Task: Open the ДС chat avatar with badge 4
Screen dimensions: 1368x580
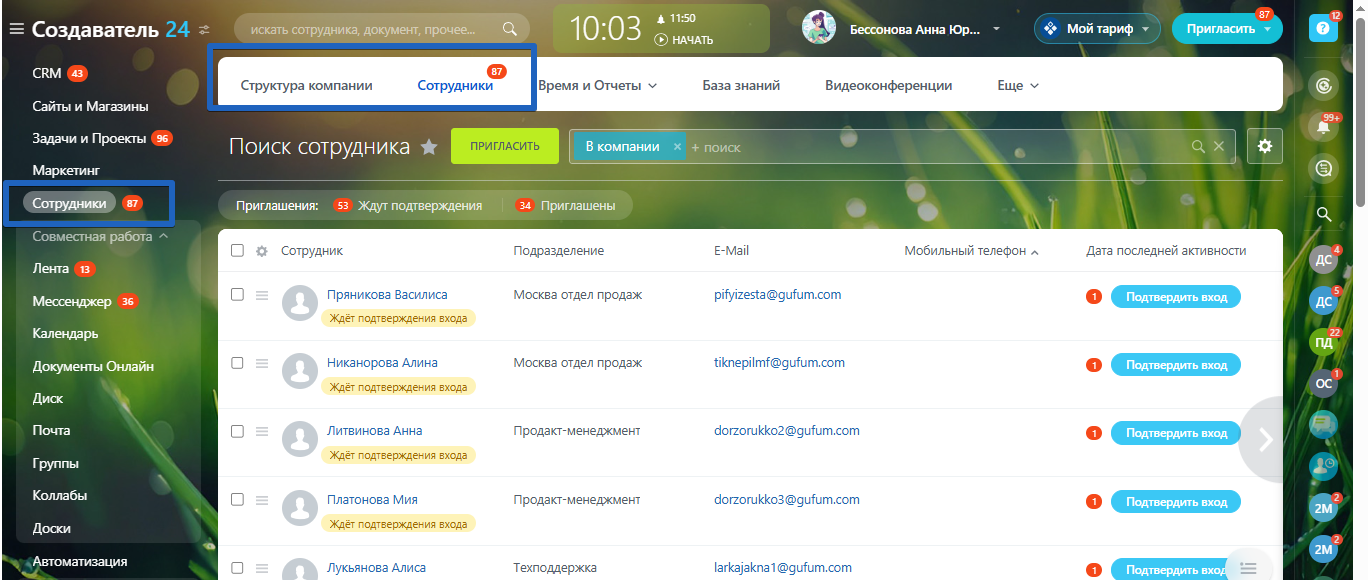Action: pos(1323,260)
